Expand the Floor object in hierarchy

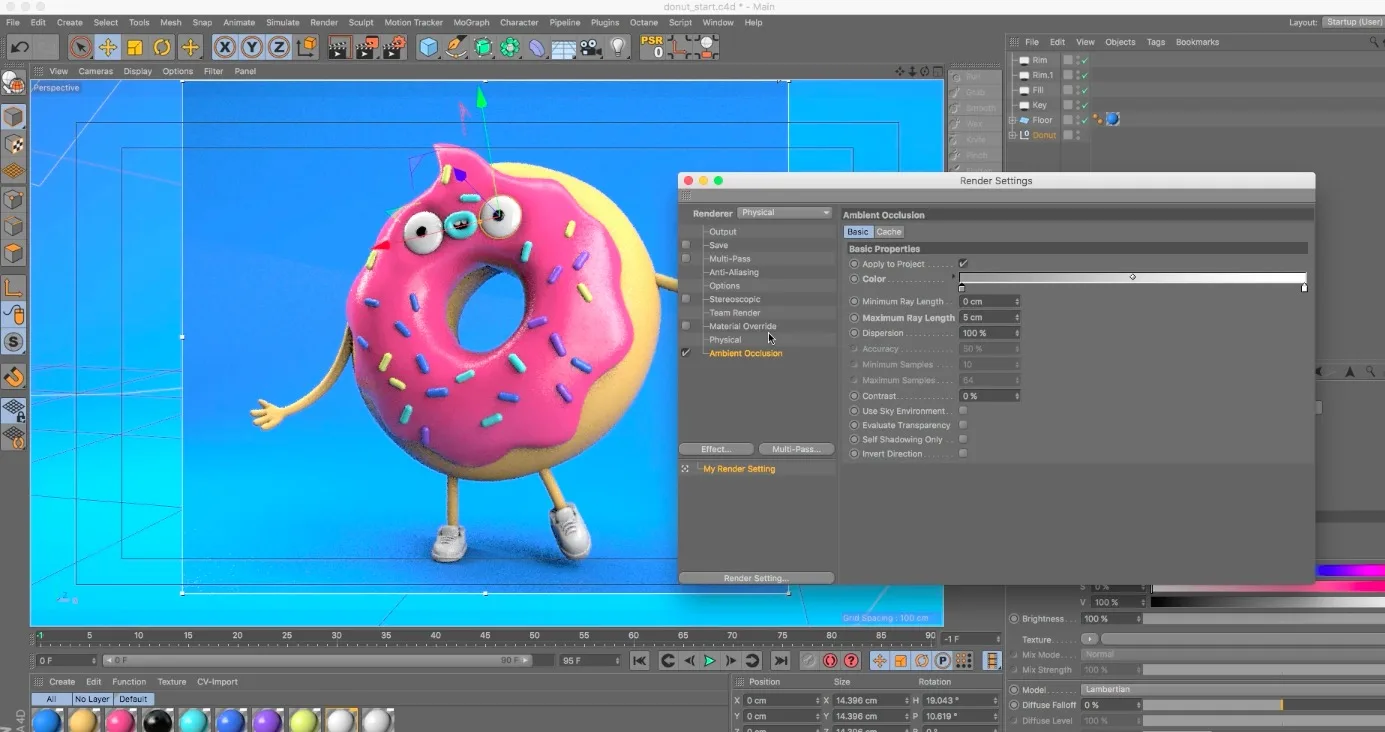coord(1012,120)
